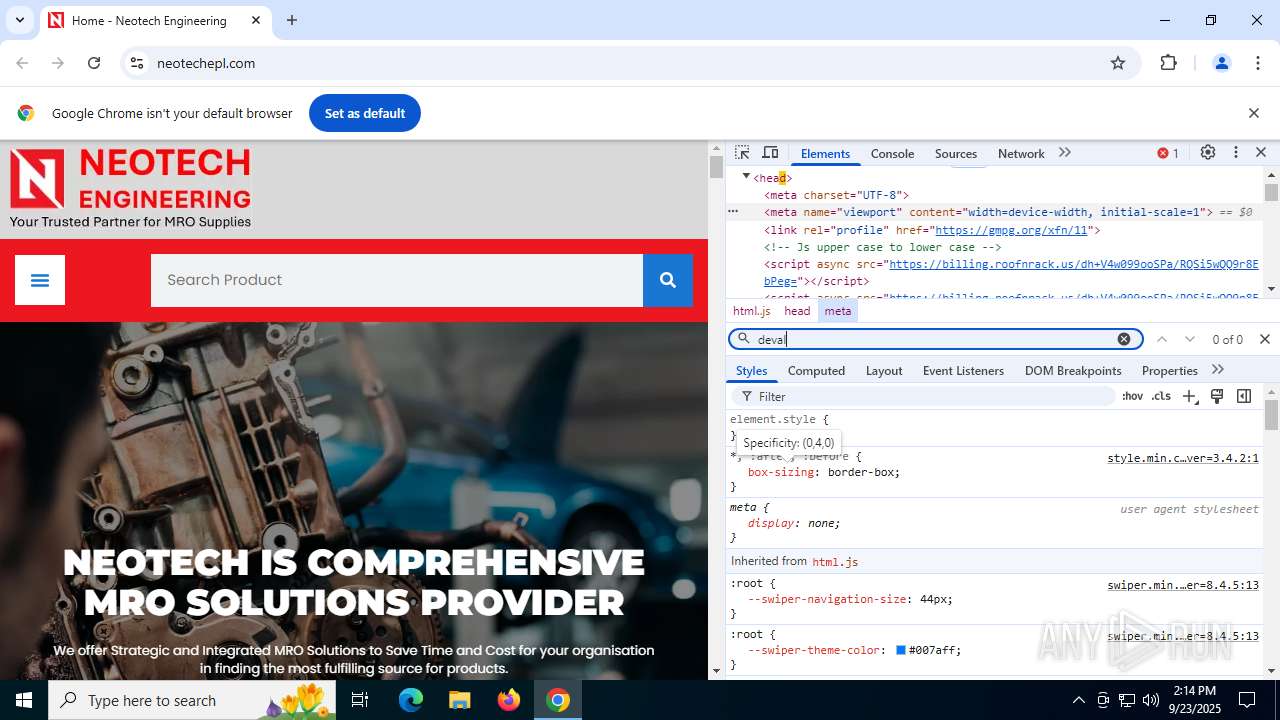Open the Properties tab

click(1169, 370)
